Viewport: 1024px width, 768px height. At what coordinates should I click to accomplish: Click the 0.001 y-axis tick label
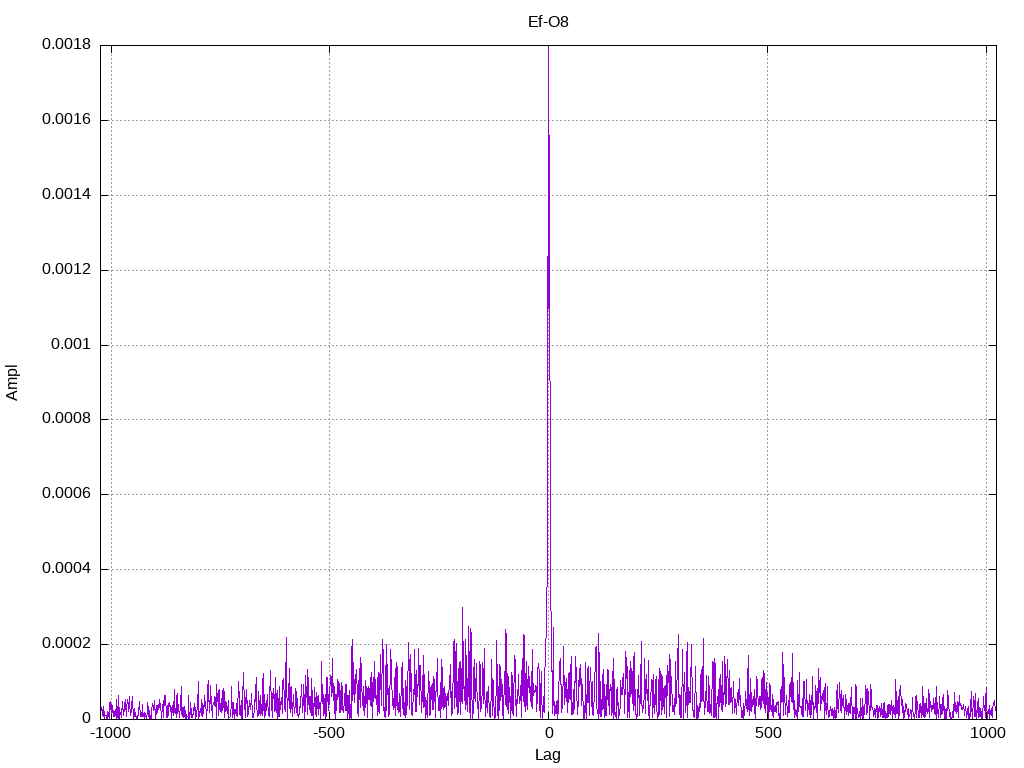click(71, 344)
